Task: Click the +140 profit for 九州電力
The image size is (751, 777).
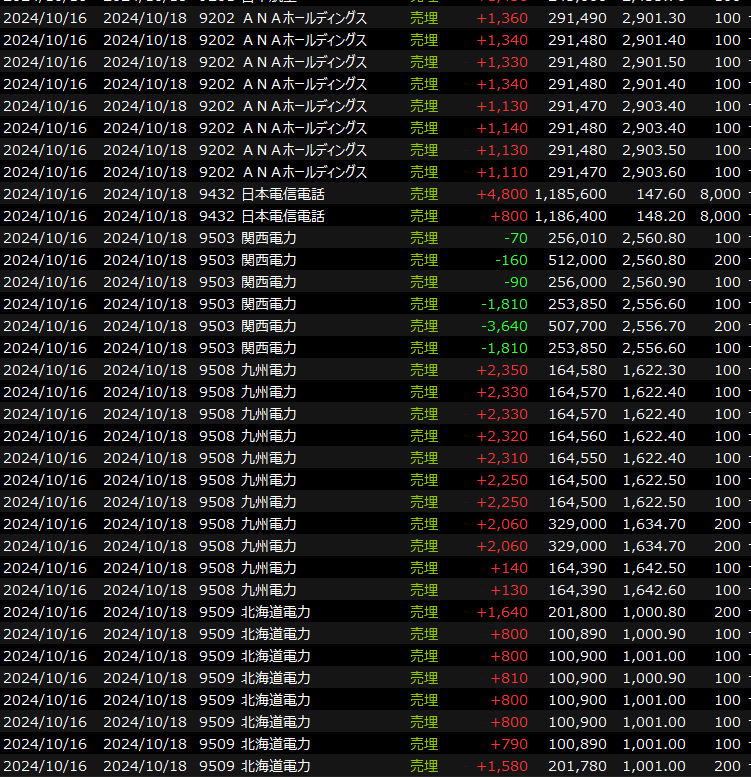Action: click(x=510, y=568)
